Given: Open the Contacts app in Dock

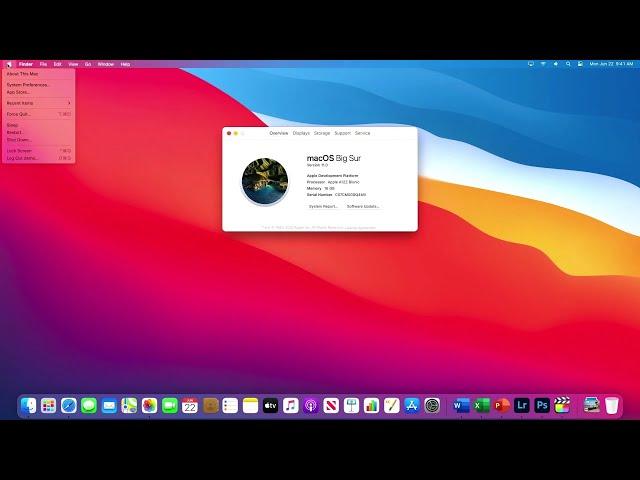Looking at the screenshot, I should click(x=210, y=405).
